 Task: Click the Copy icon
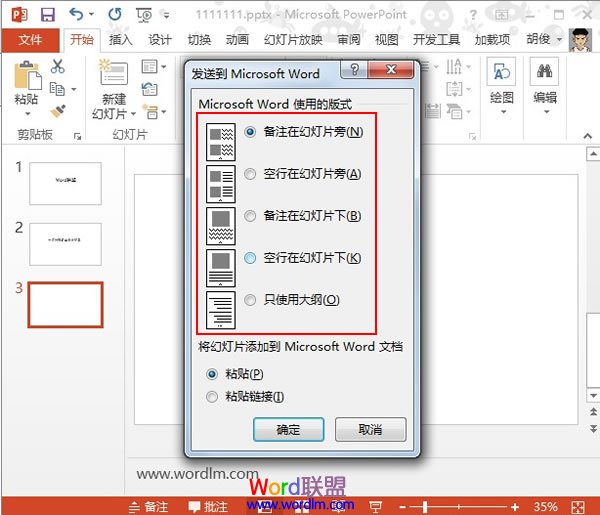point(57,89)
